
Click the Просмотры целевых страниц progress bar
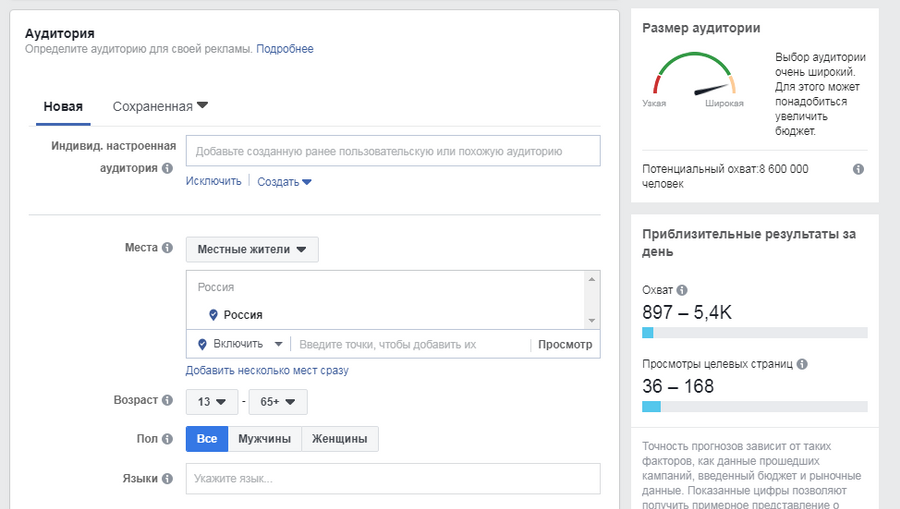755,406
